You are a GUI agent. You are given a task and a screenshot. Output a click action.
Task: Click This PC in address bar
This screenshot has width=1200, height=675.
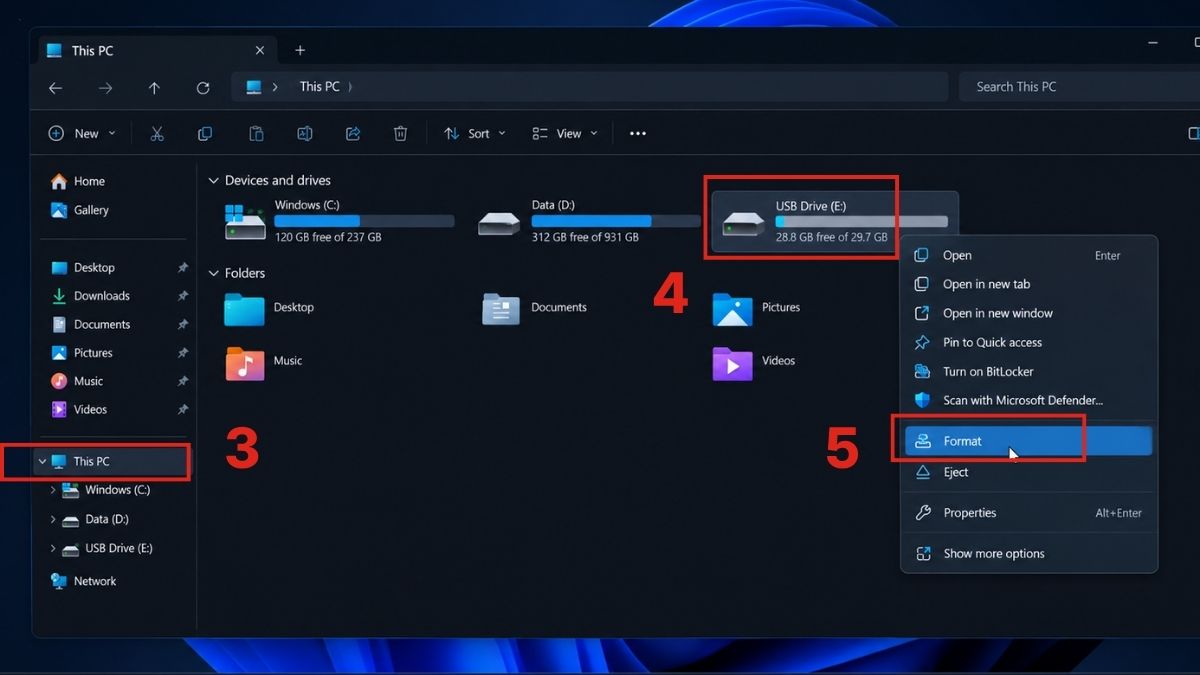coord(320,87)
